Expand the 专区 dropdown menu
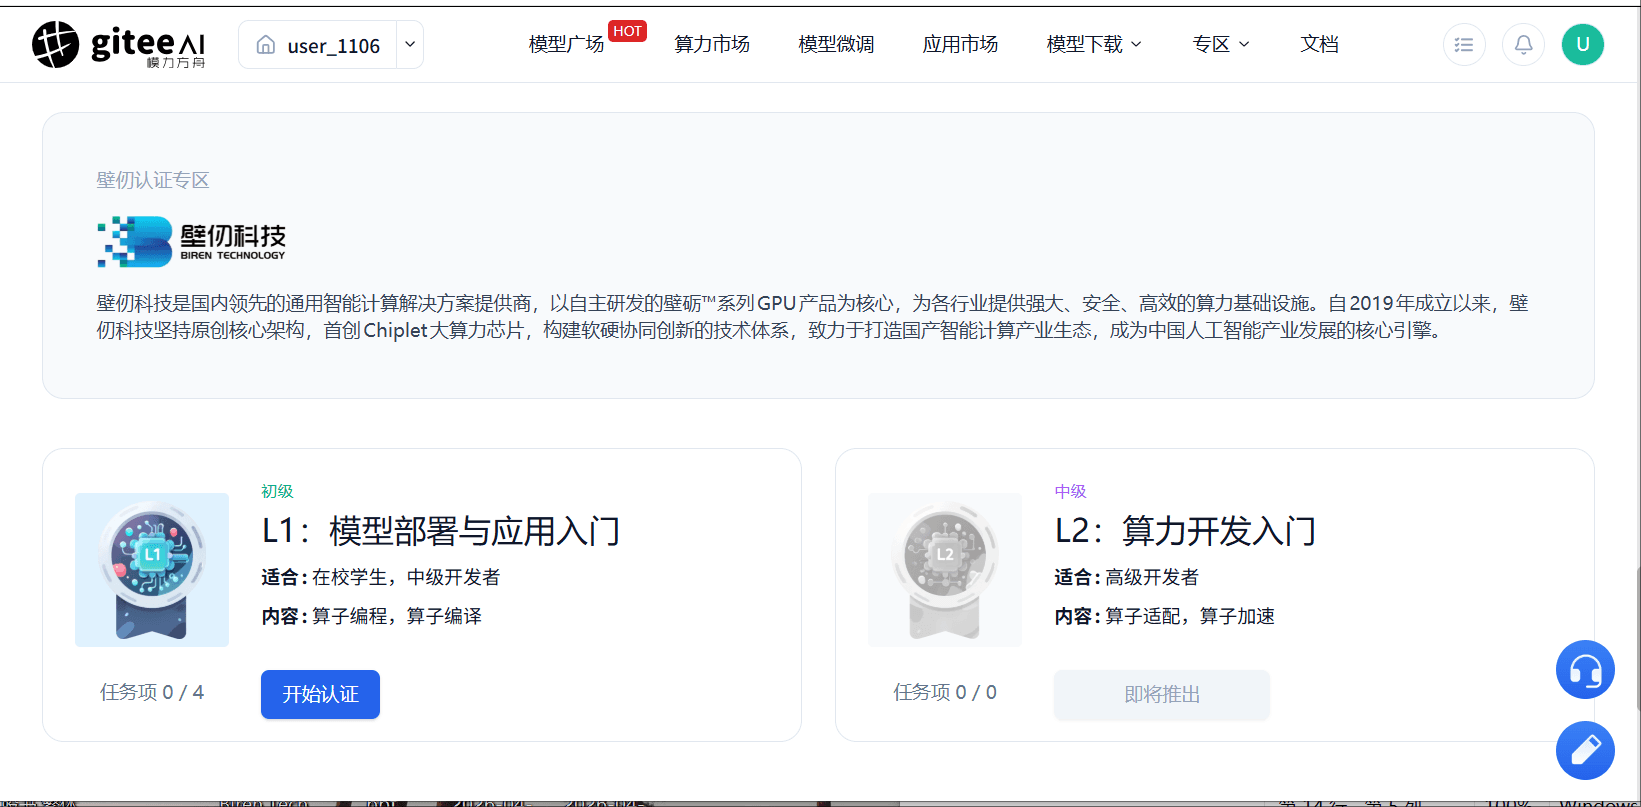Screen dimensions: 1641x807 tap(1221, 44)
